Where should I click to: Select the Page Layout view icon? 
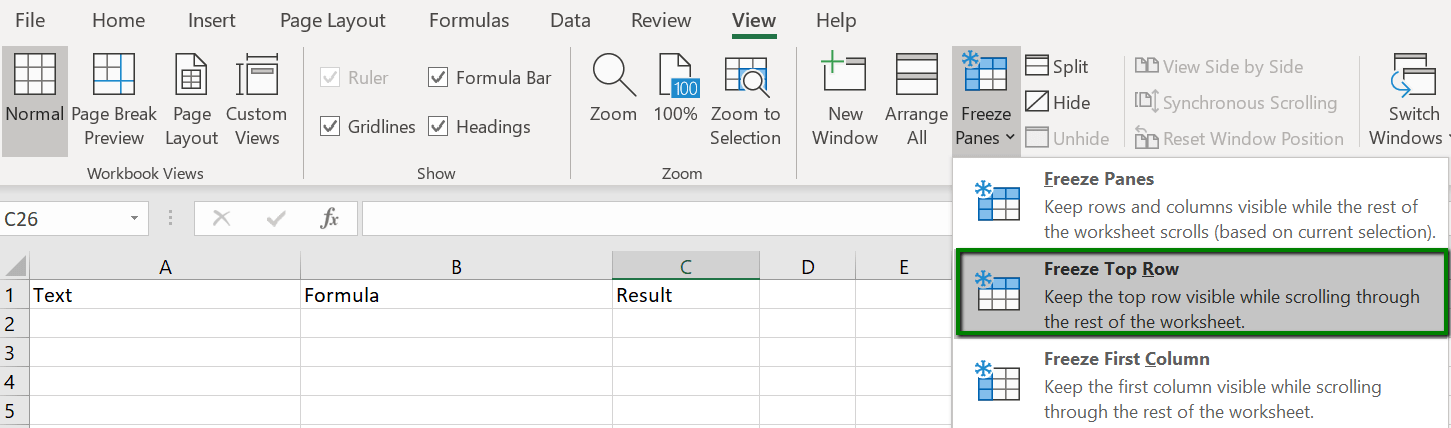[191, 100]
